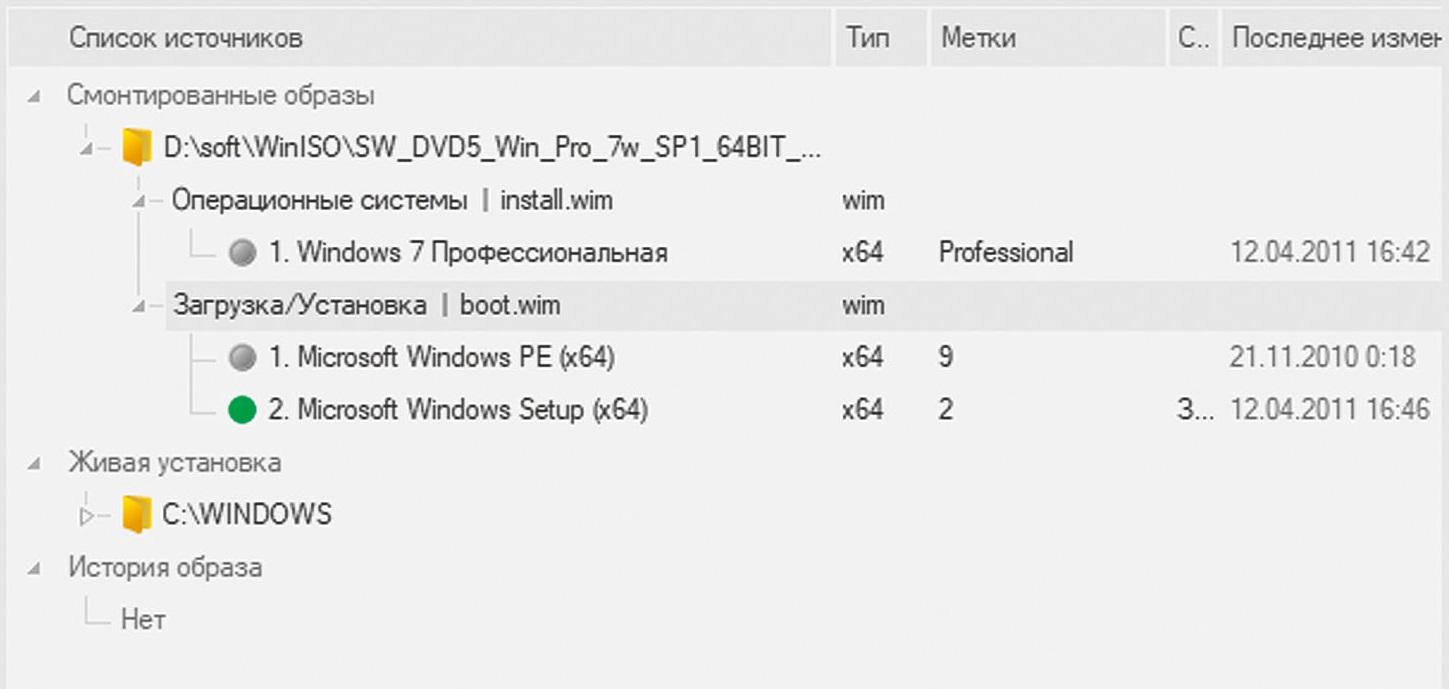Select Microsoft Windows PE (x64) entry
1449x689 pixels.
pyautogui.click(x=441, y=357)
